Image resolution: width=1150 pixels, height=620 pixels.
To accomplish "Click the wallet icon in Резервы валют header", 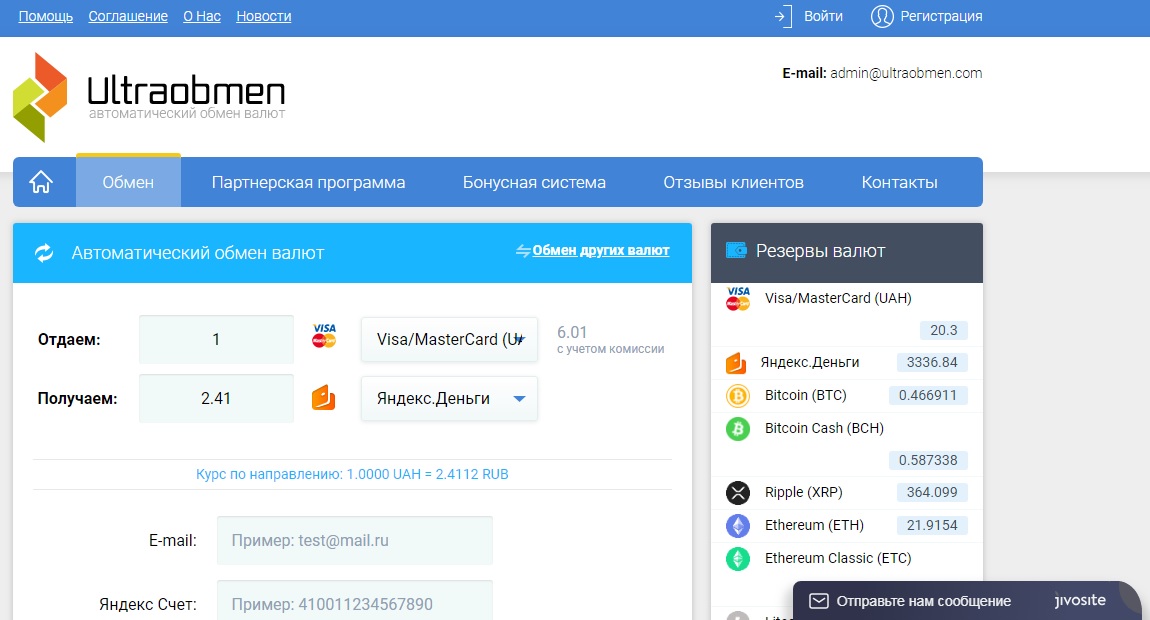I will point(736,250).
